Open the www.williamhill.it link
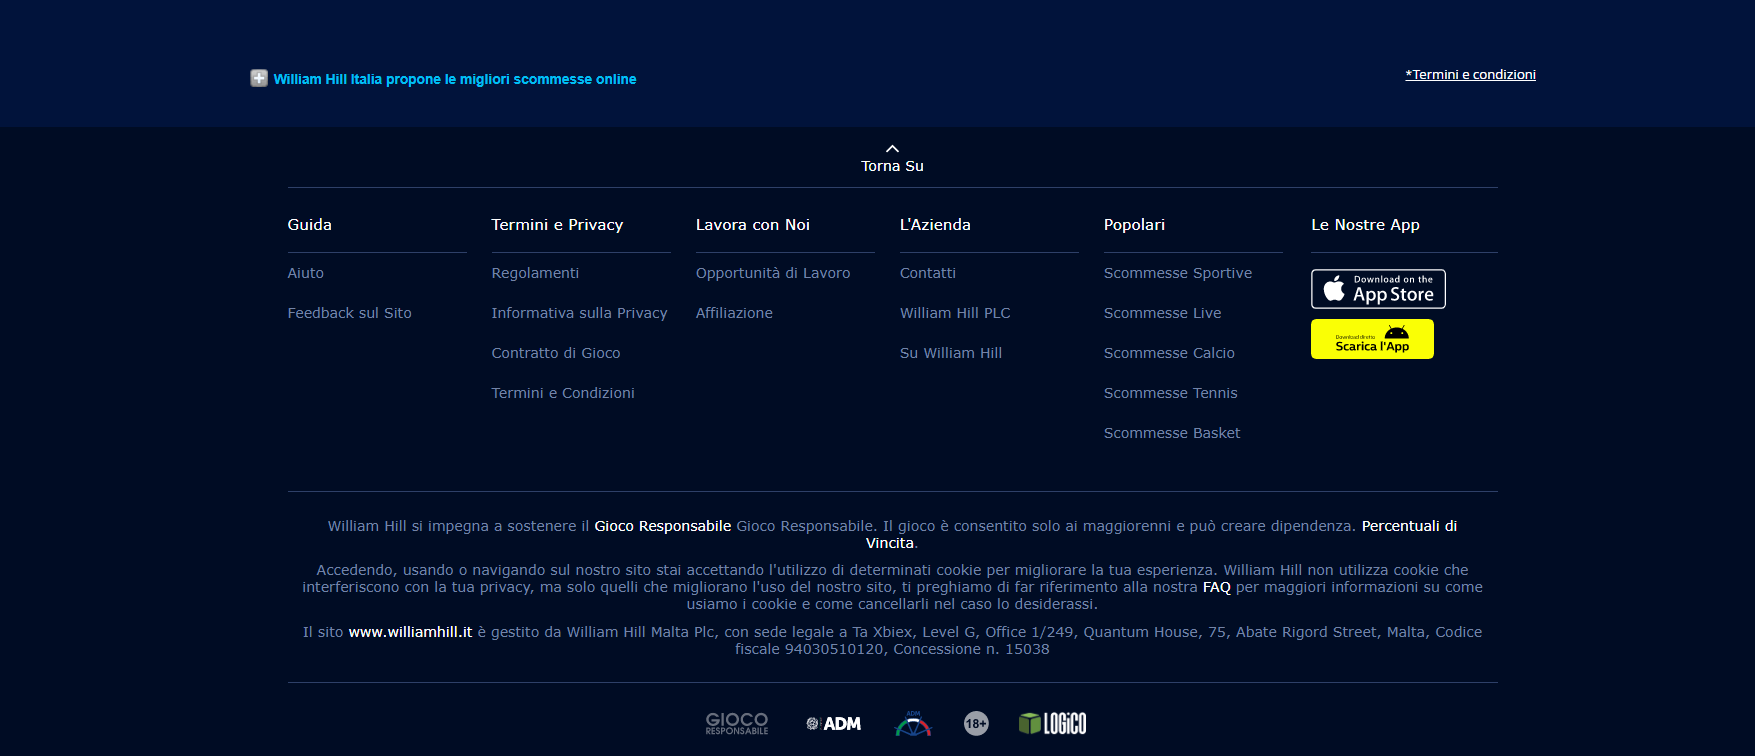 pos(410,632)
